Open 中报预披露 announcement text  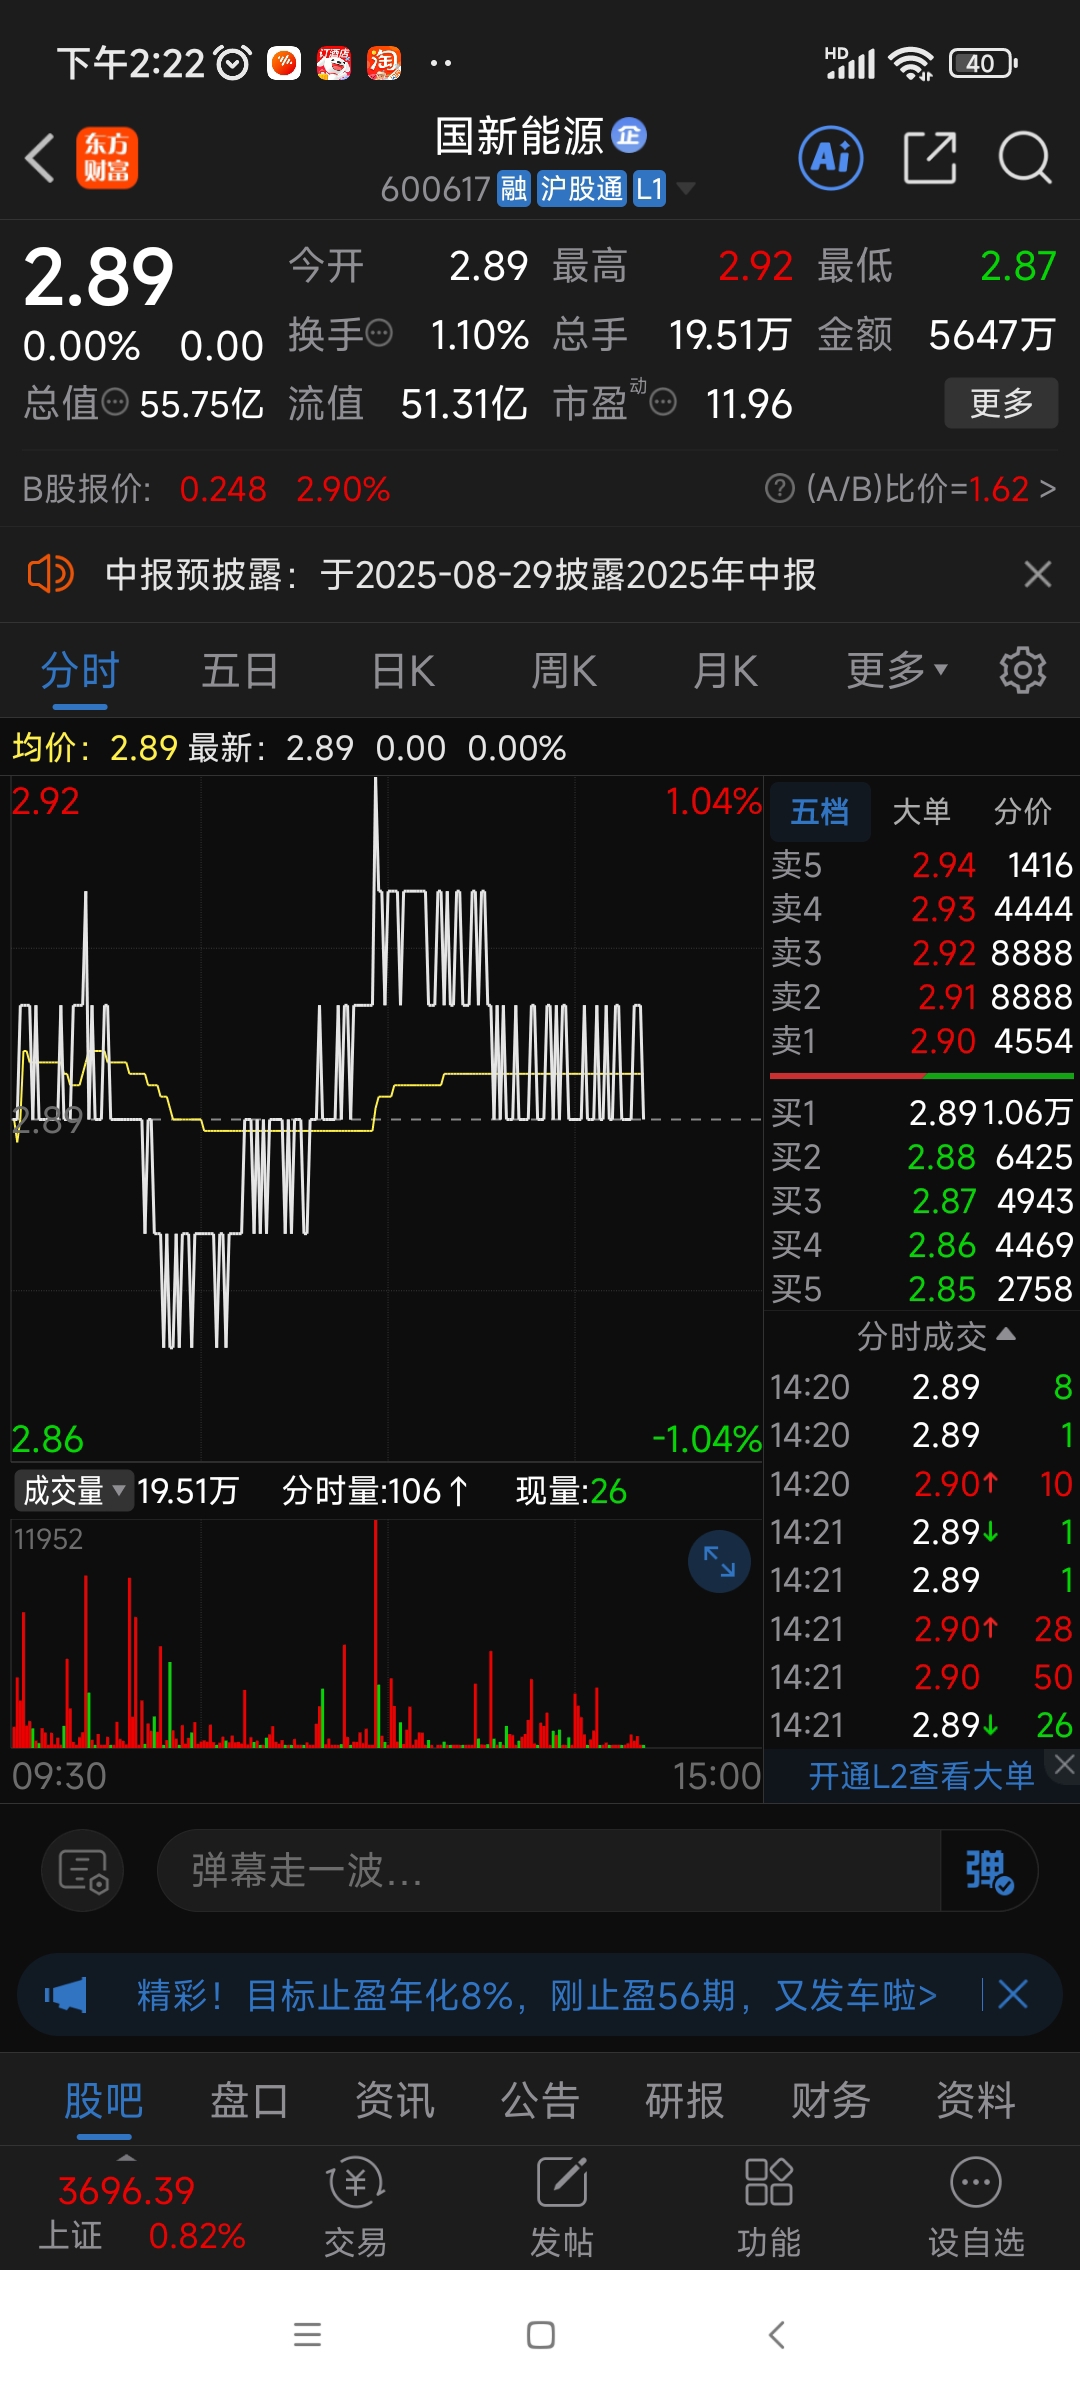[461, 575]
